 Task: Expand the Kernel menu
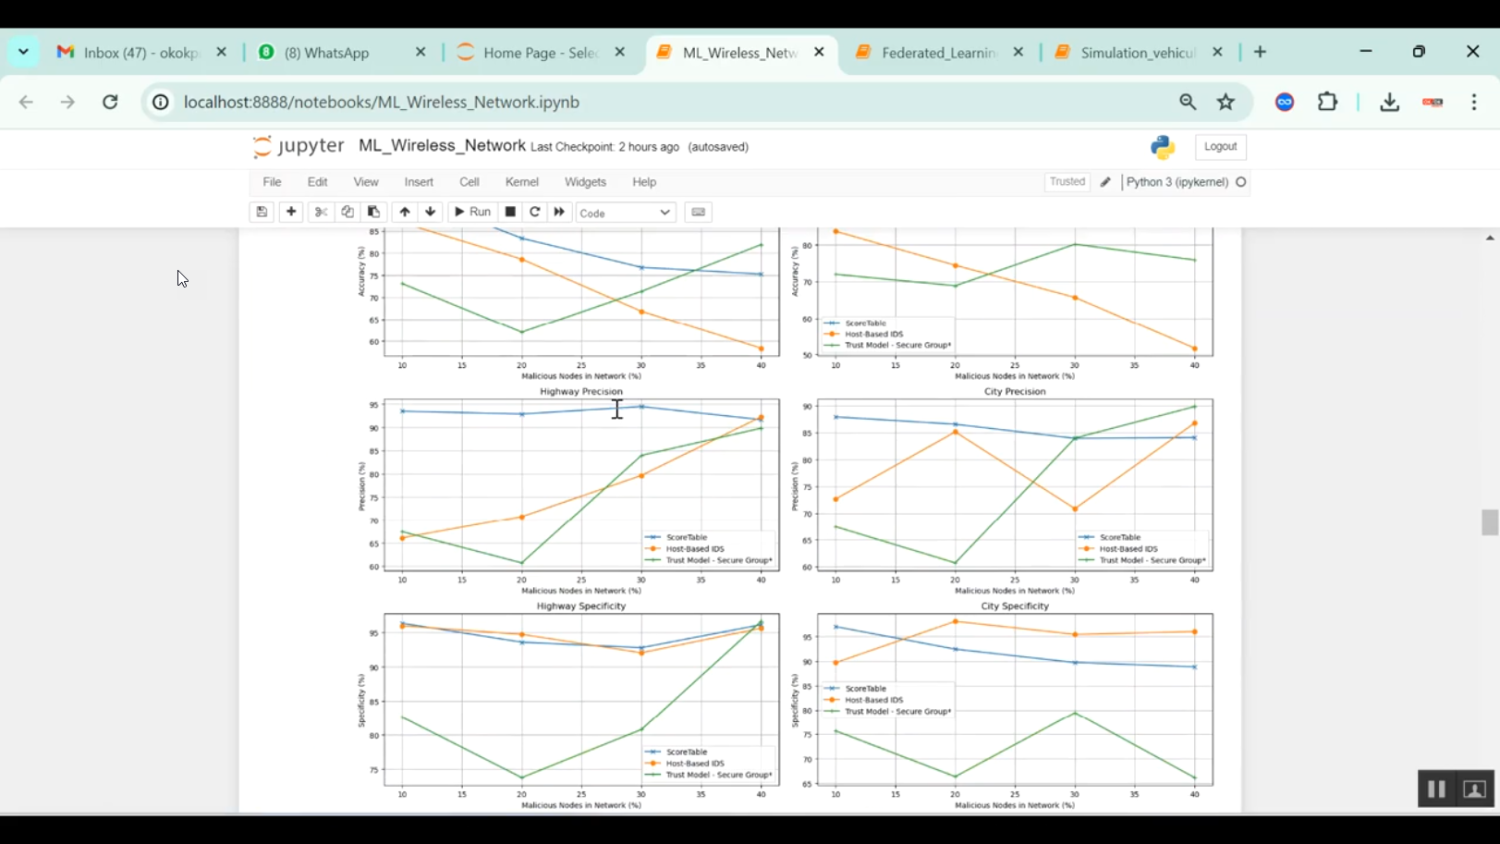(521, 181)
